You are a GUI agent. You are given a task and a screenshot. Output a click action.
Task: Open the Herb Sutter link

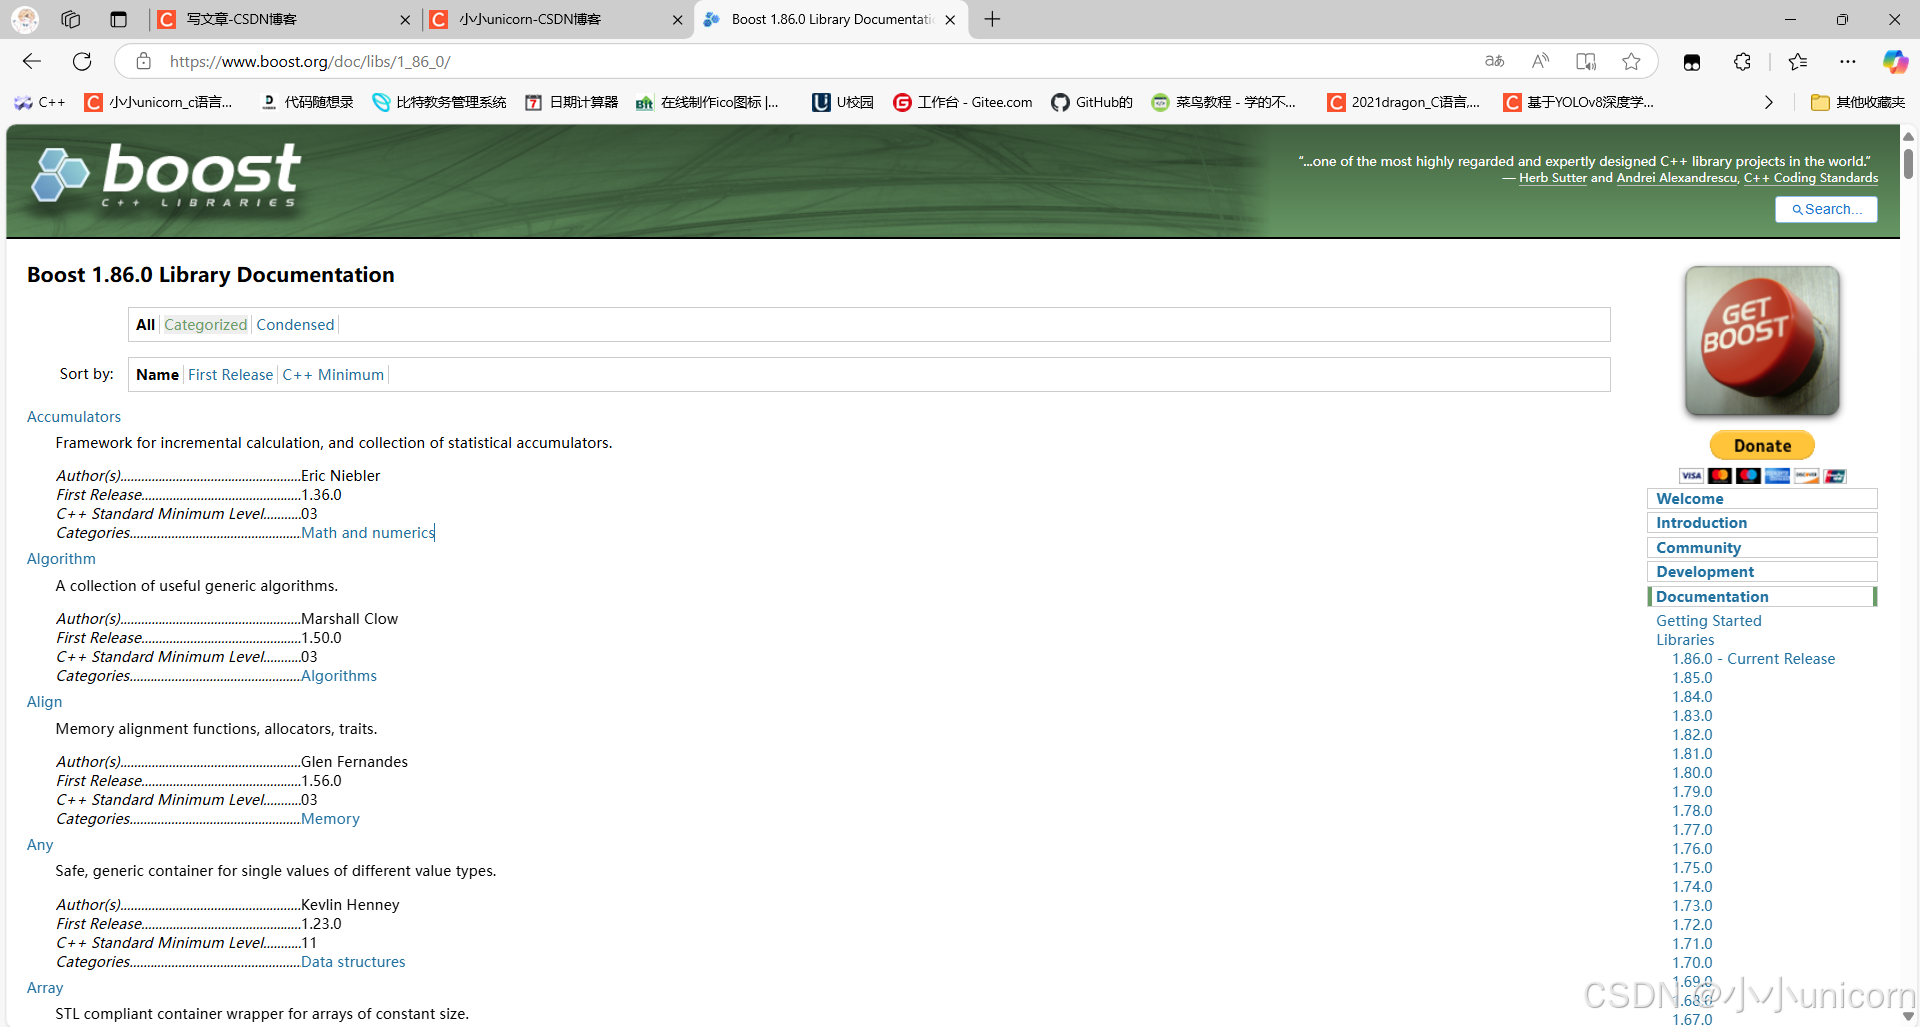[1553, 178]
